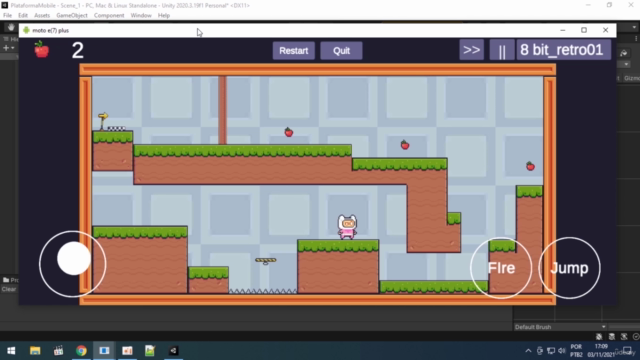Open Windows Start menu
The width and height of the screenshot is (640, 360).
(11, 351)
